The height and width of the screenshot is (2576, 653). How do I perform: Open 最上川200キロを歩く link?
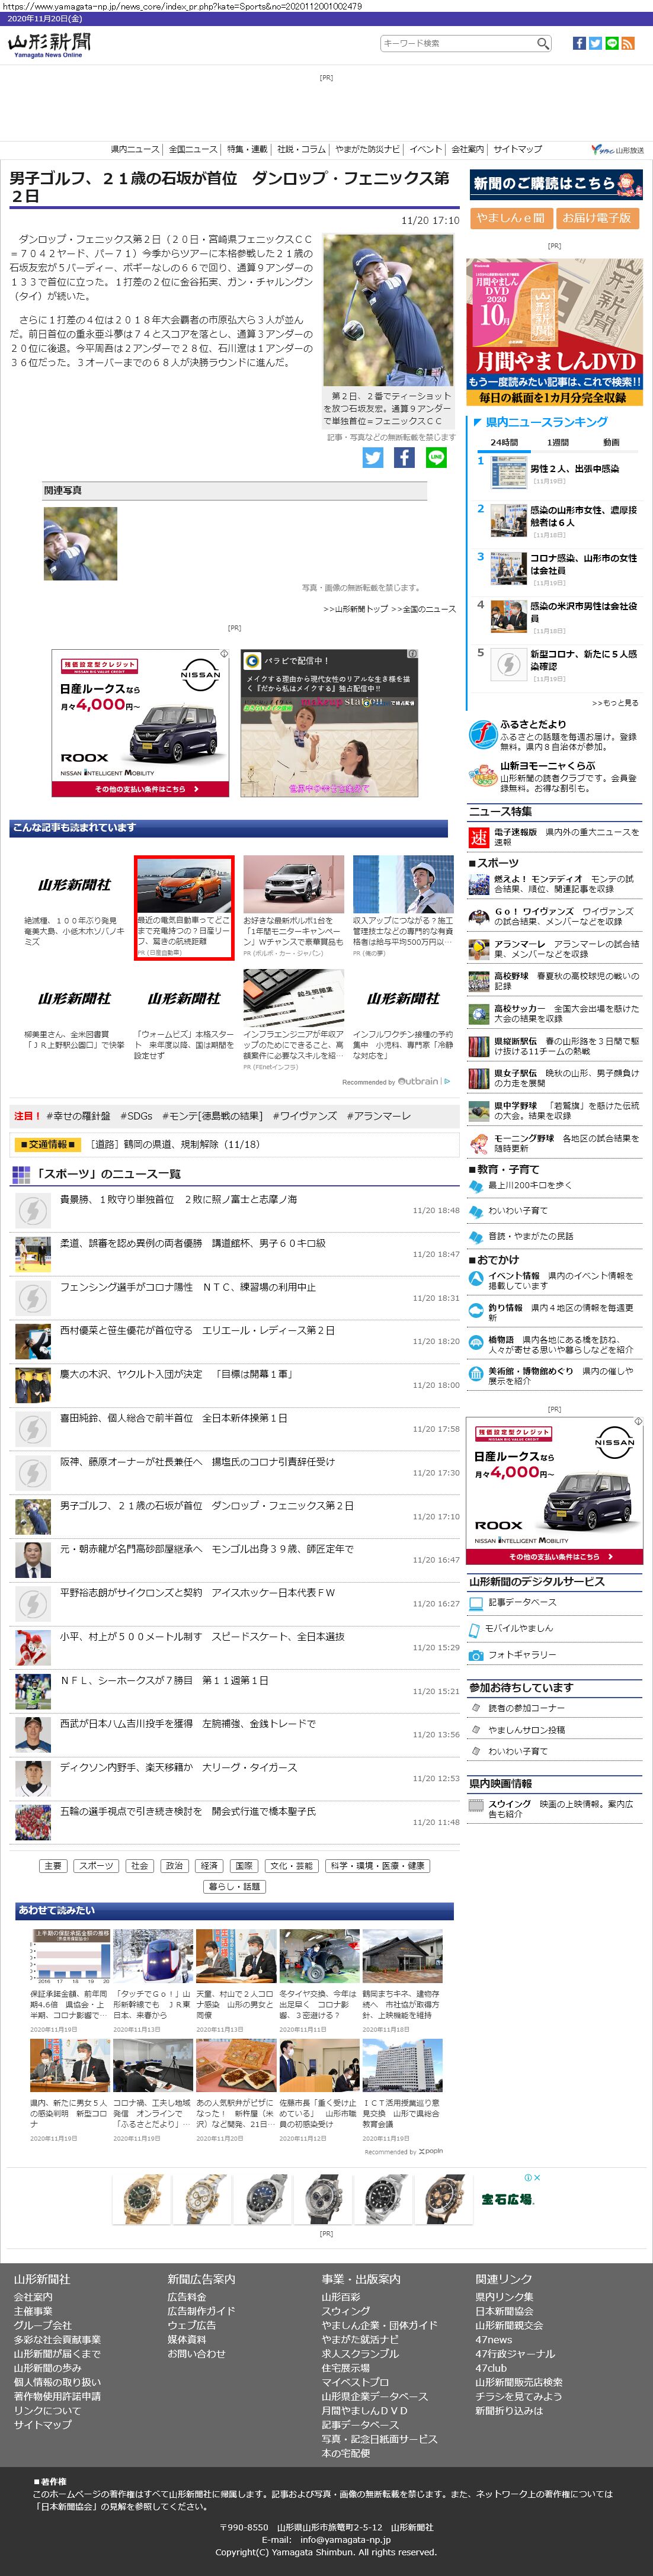pyautogui.click(x=530, y=1185)
